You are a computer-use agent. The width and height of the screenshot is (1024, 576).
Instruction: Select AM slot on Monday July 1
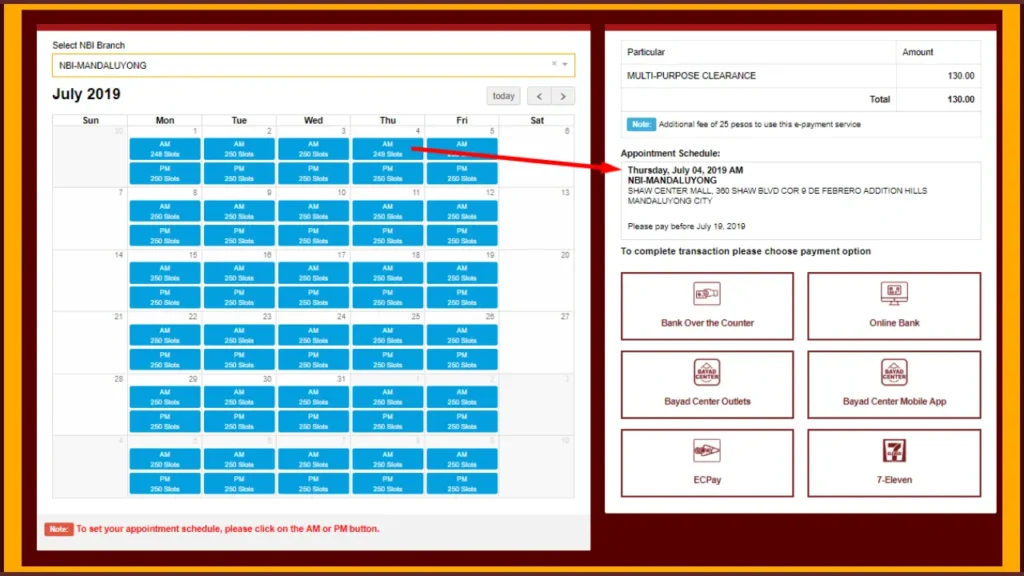coord(165,148)
